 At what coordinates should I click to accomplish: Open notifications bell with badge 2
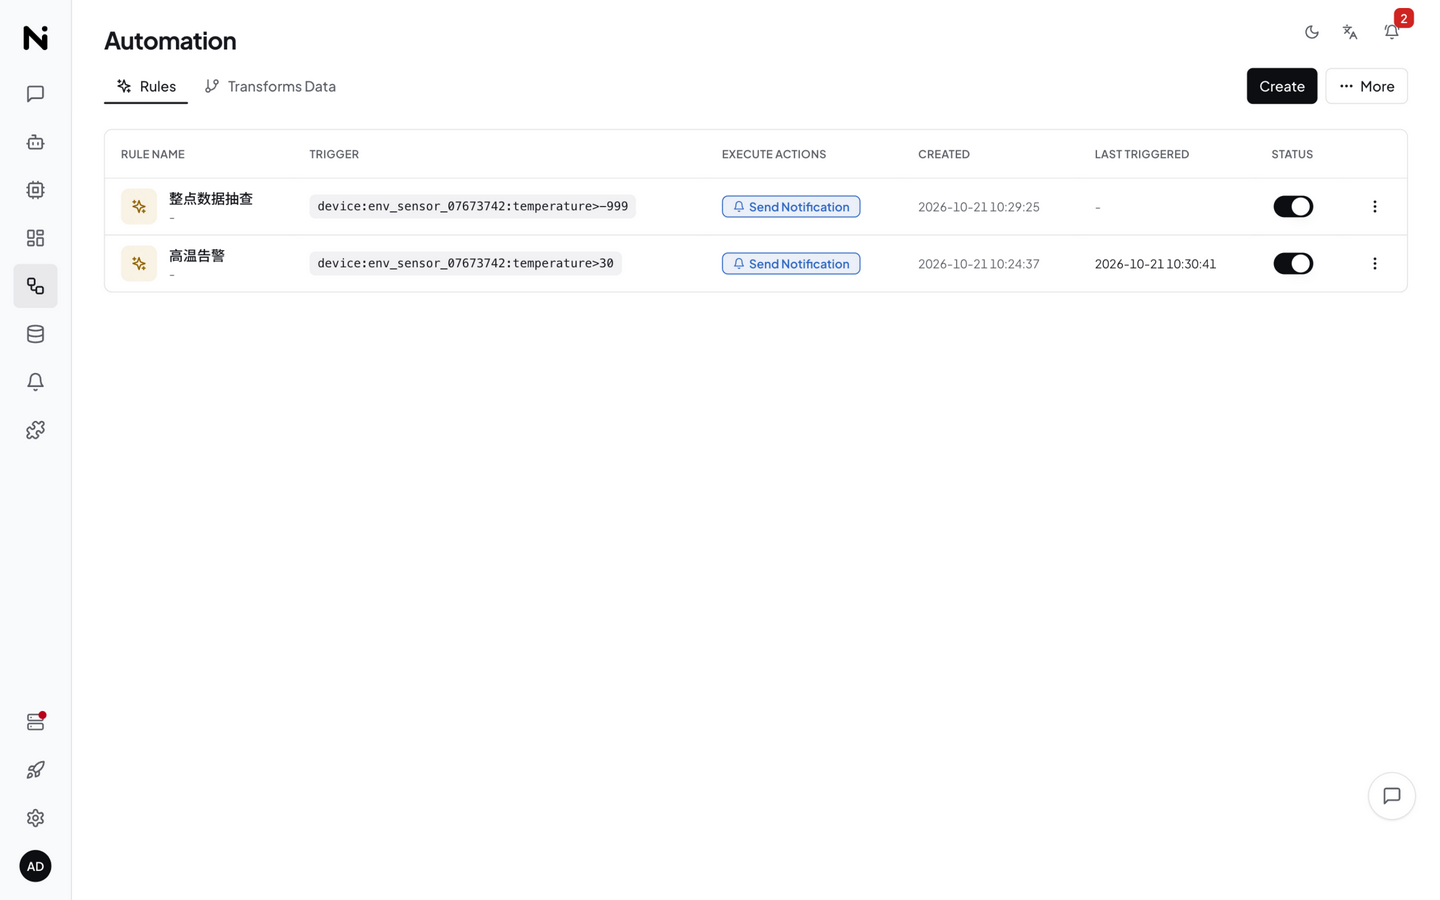(x=1392, y=32)
